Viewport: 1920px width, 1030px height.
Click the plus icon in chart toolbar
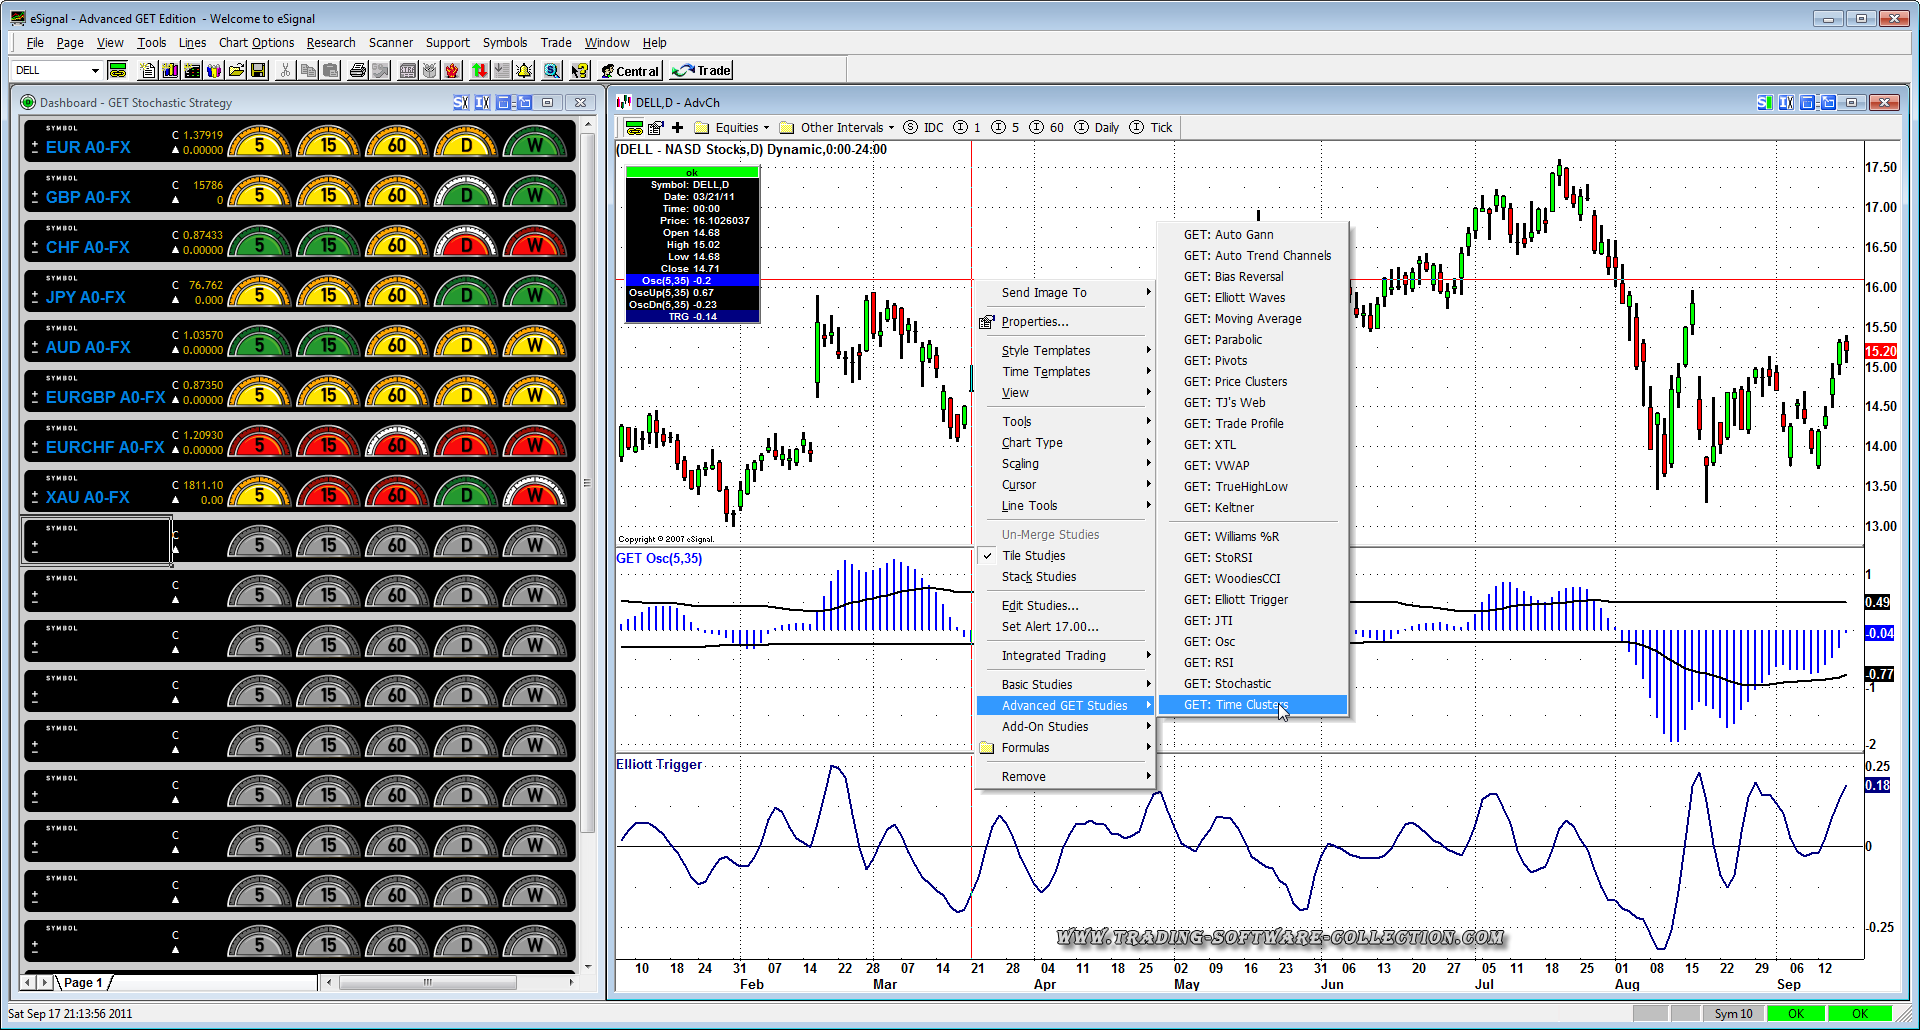click(x=677, y=128)
